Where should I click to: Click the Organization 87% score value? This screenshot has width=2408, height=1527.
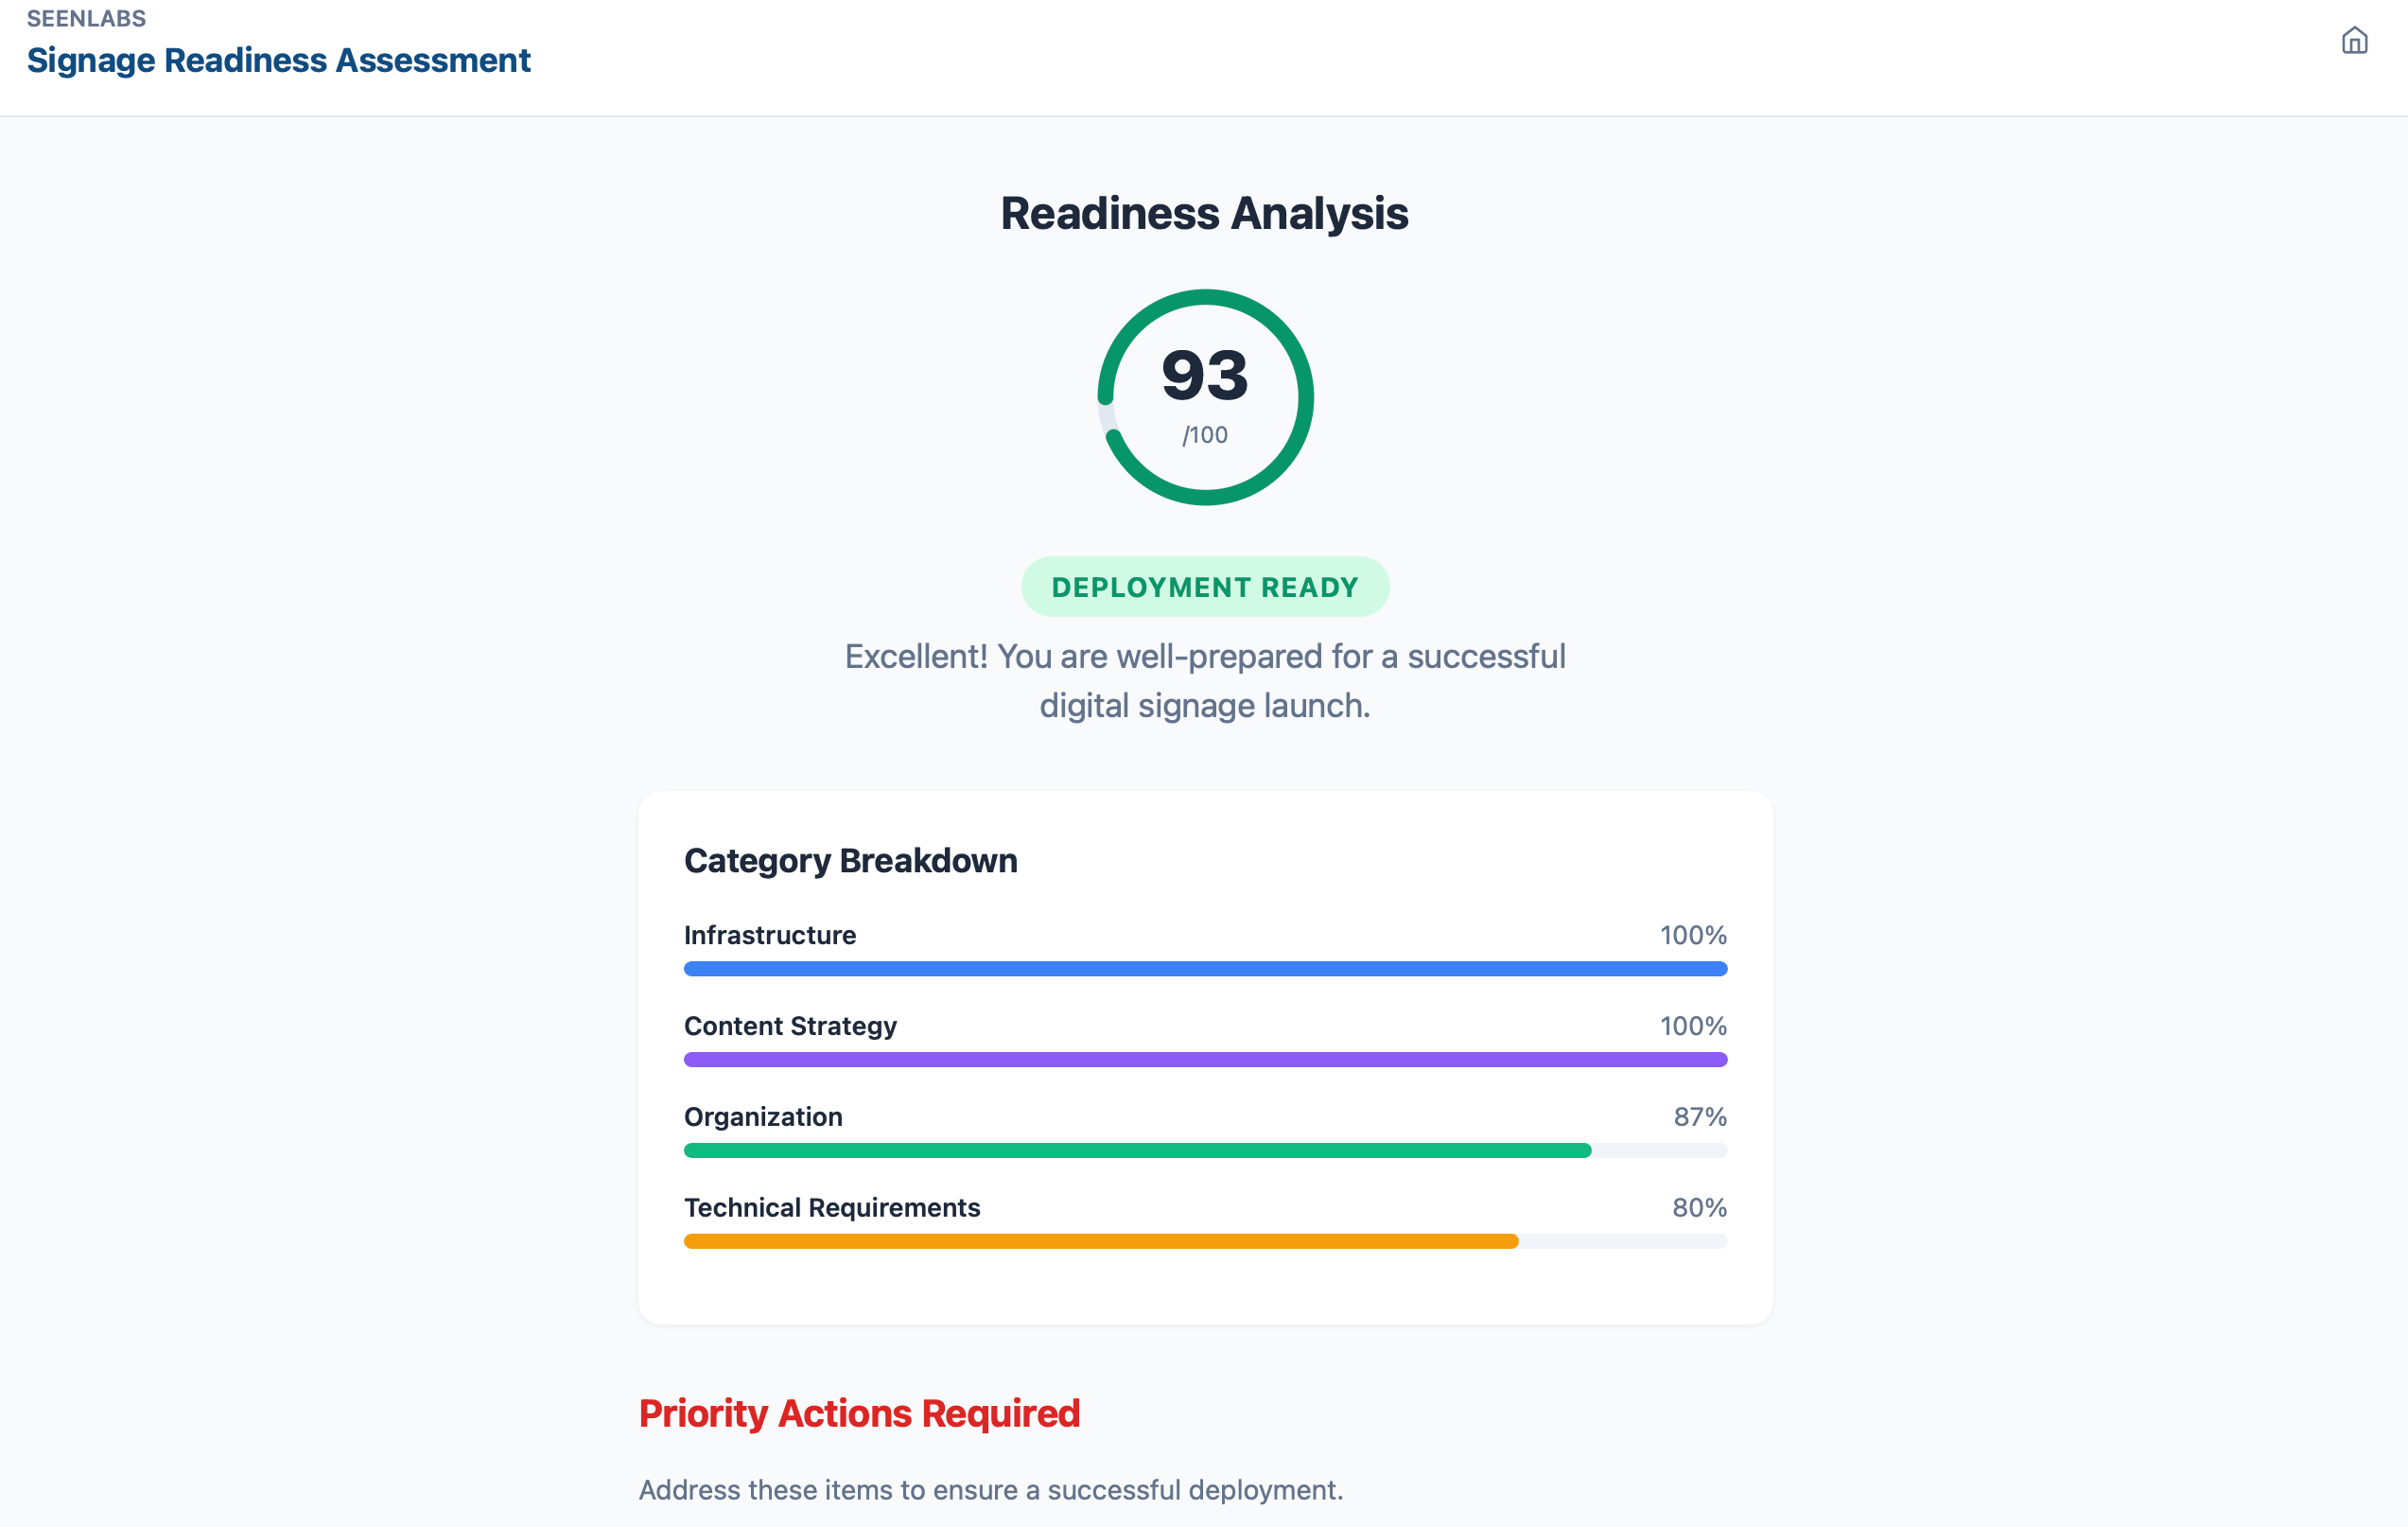1700,1117
